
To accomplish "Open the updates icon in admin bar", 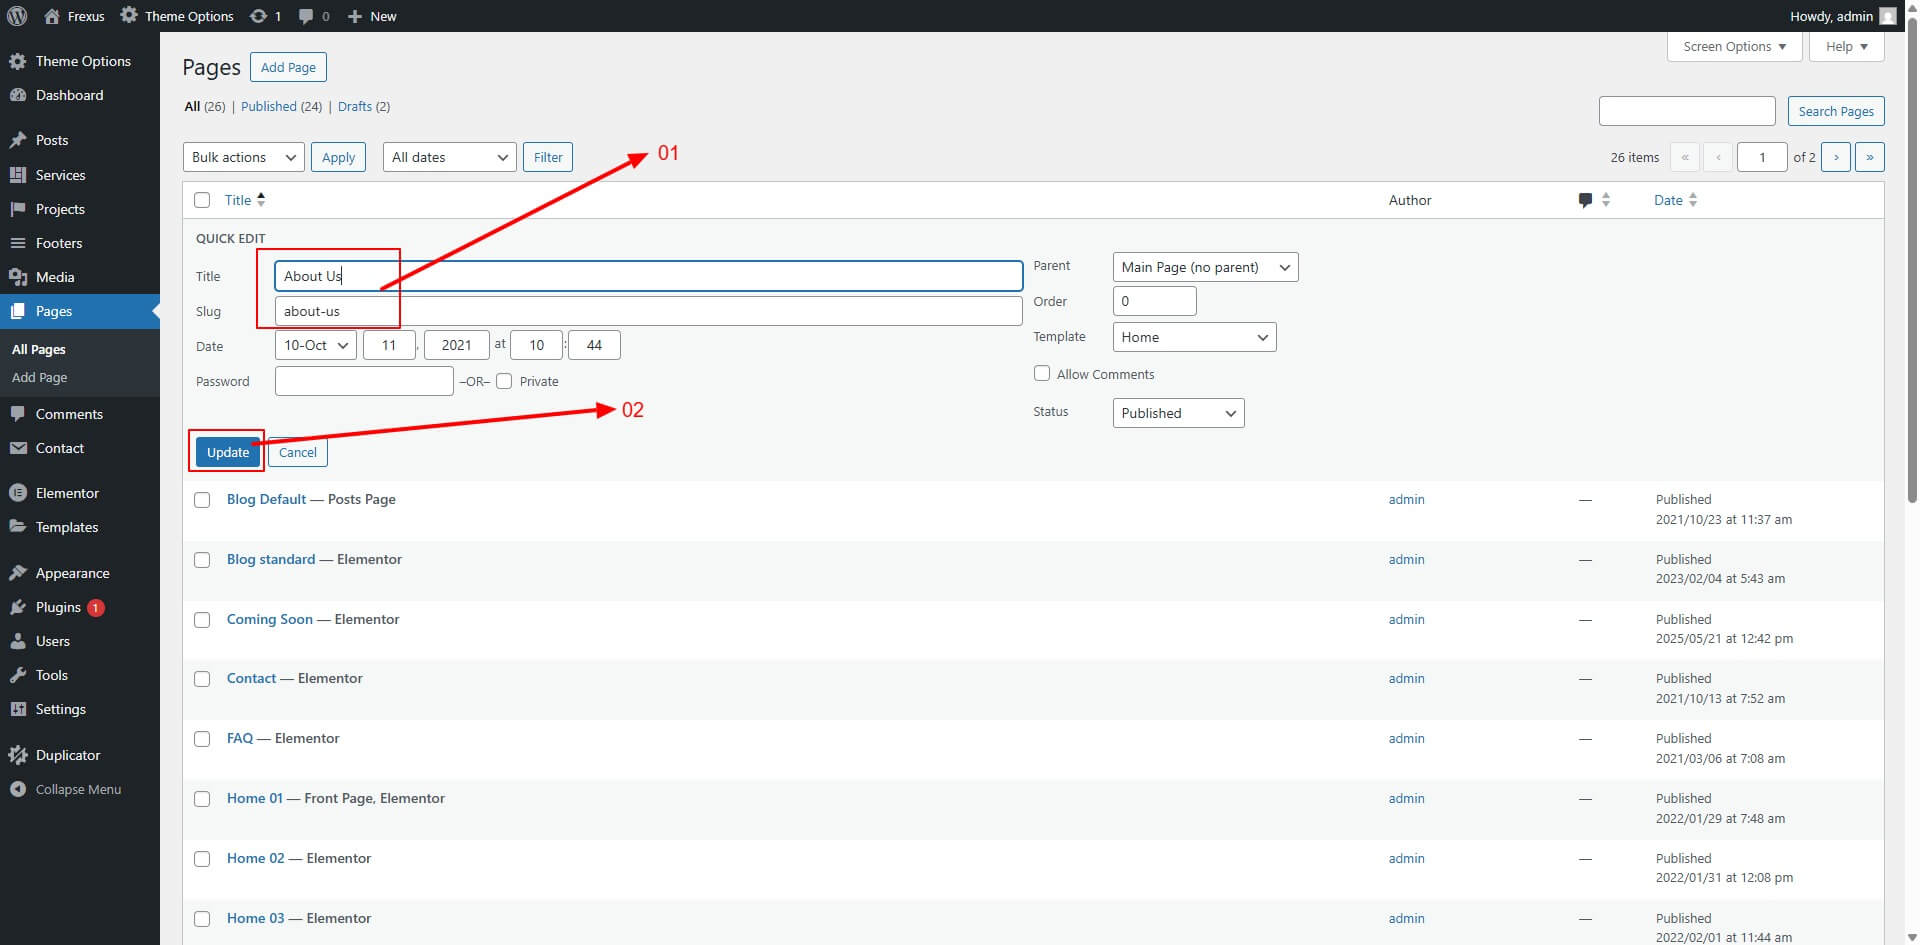I will click(258, 16).
